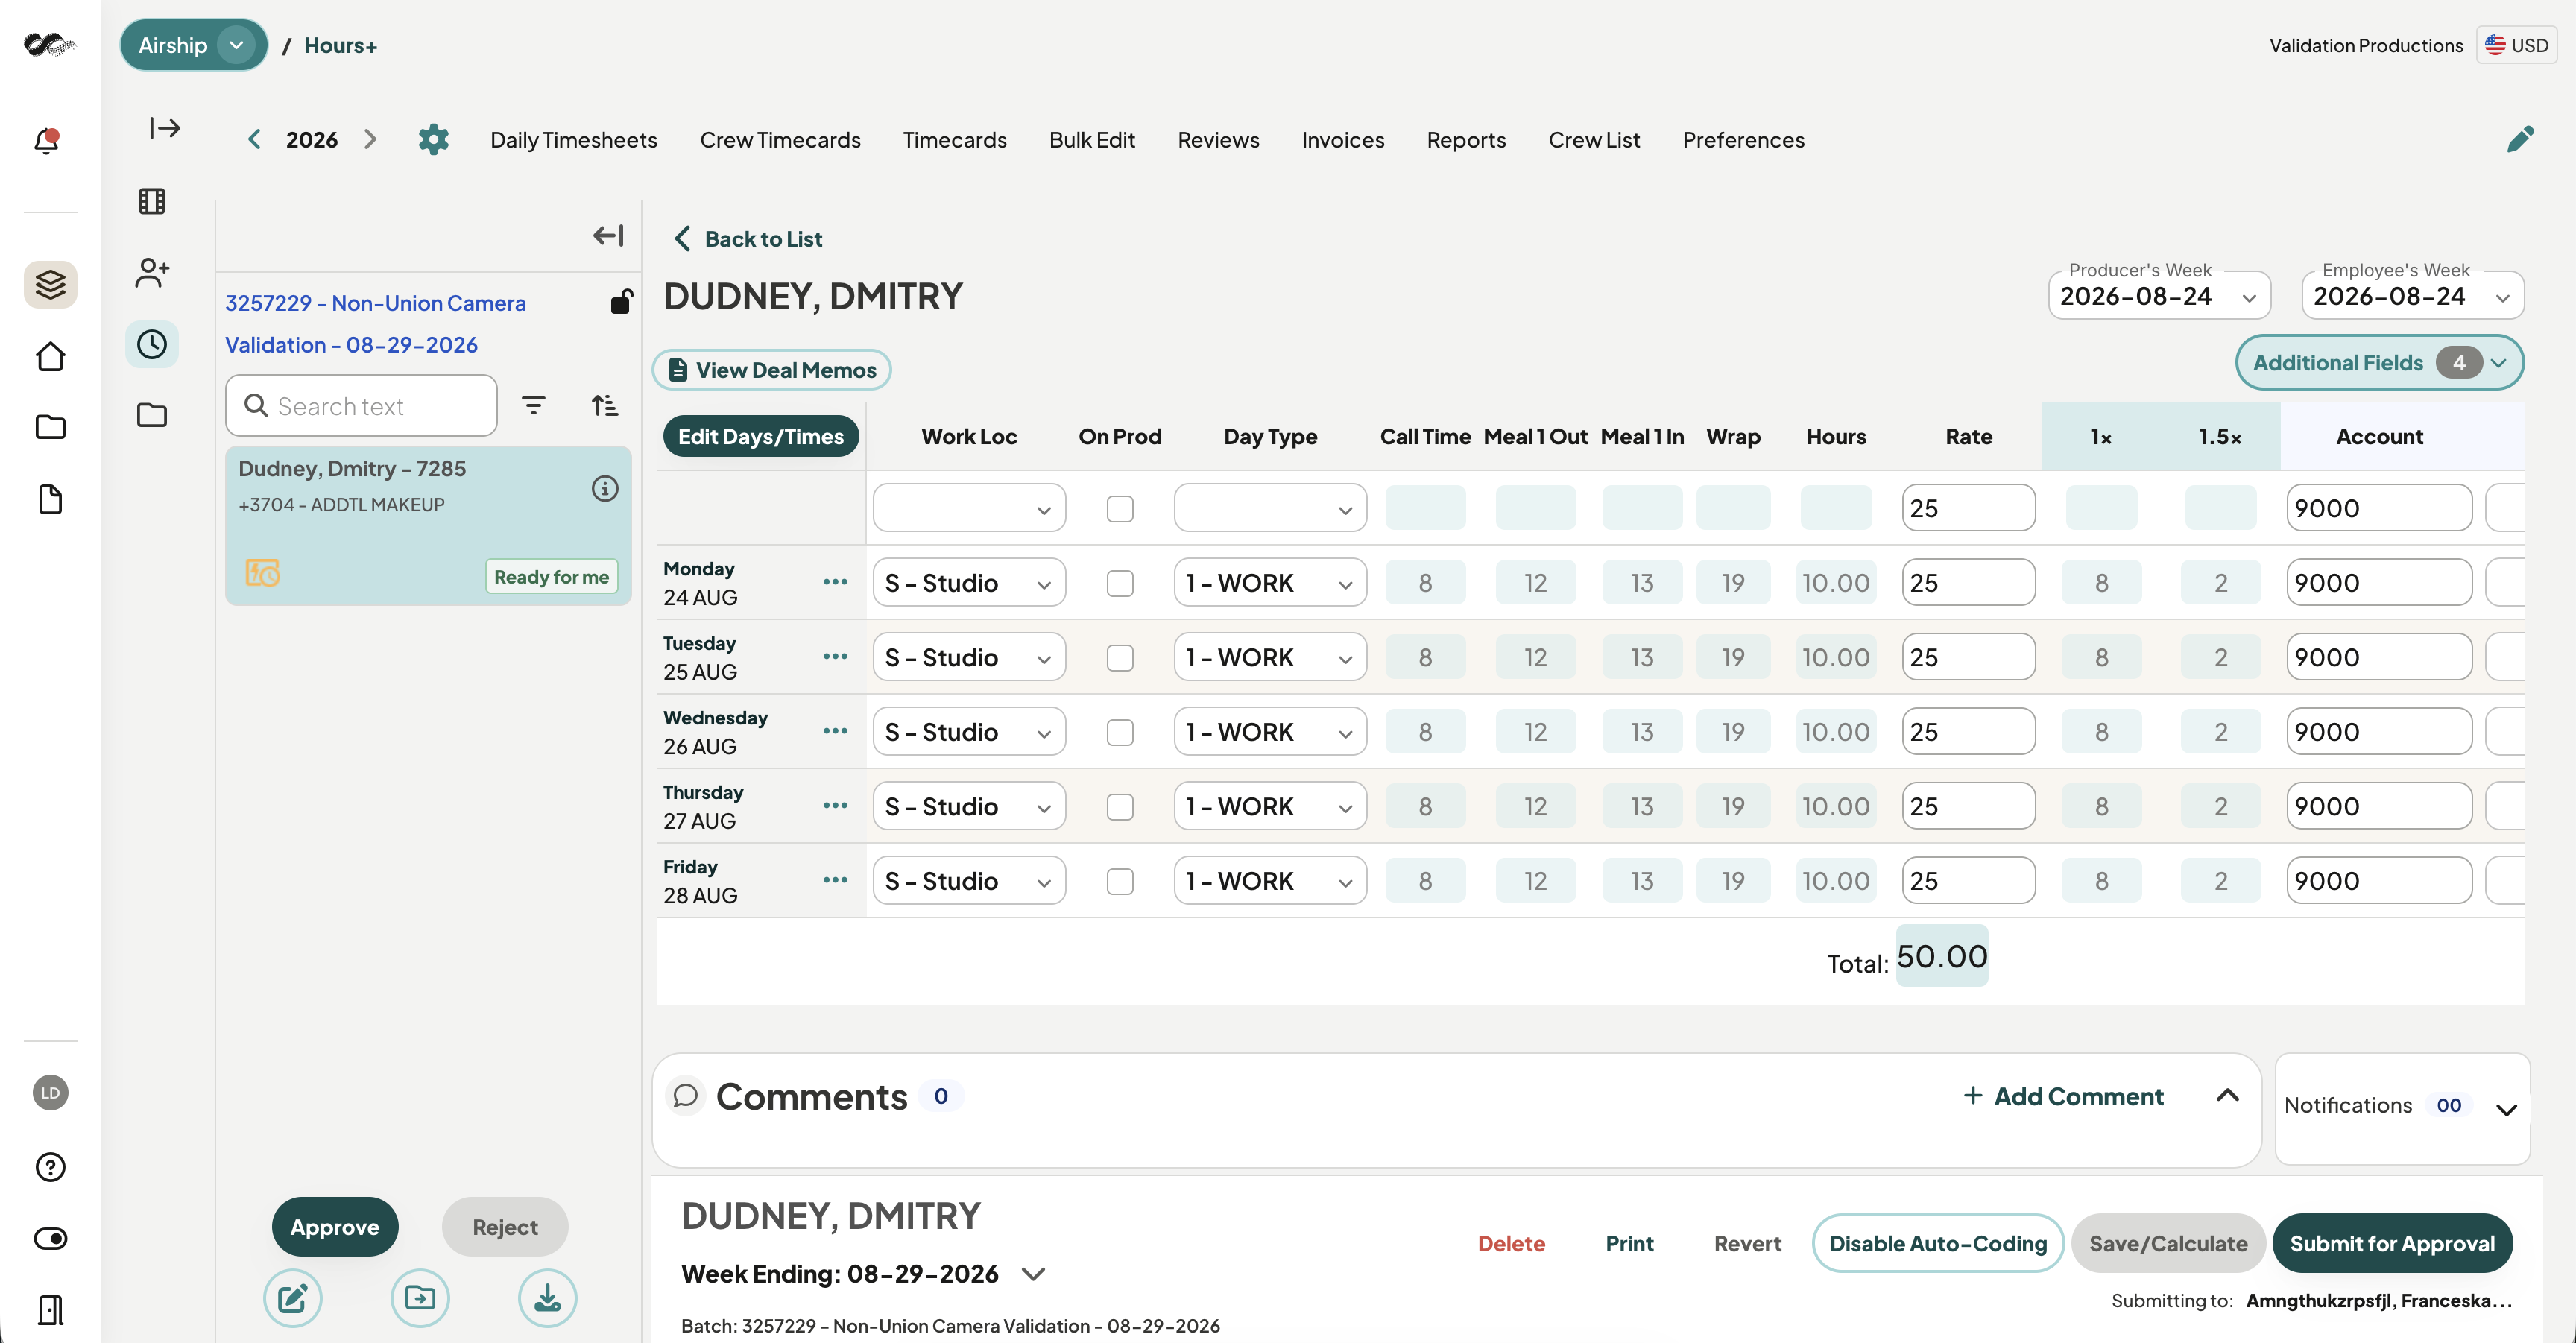Viewport: 2576px width, 1343px height.
Task: Open the filter icon next to search
Action: 533,405
